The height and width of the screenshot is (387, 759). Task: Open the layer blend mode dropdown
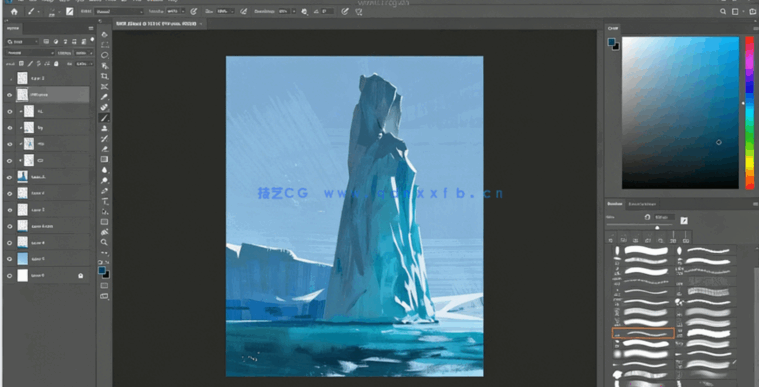30,53
